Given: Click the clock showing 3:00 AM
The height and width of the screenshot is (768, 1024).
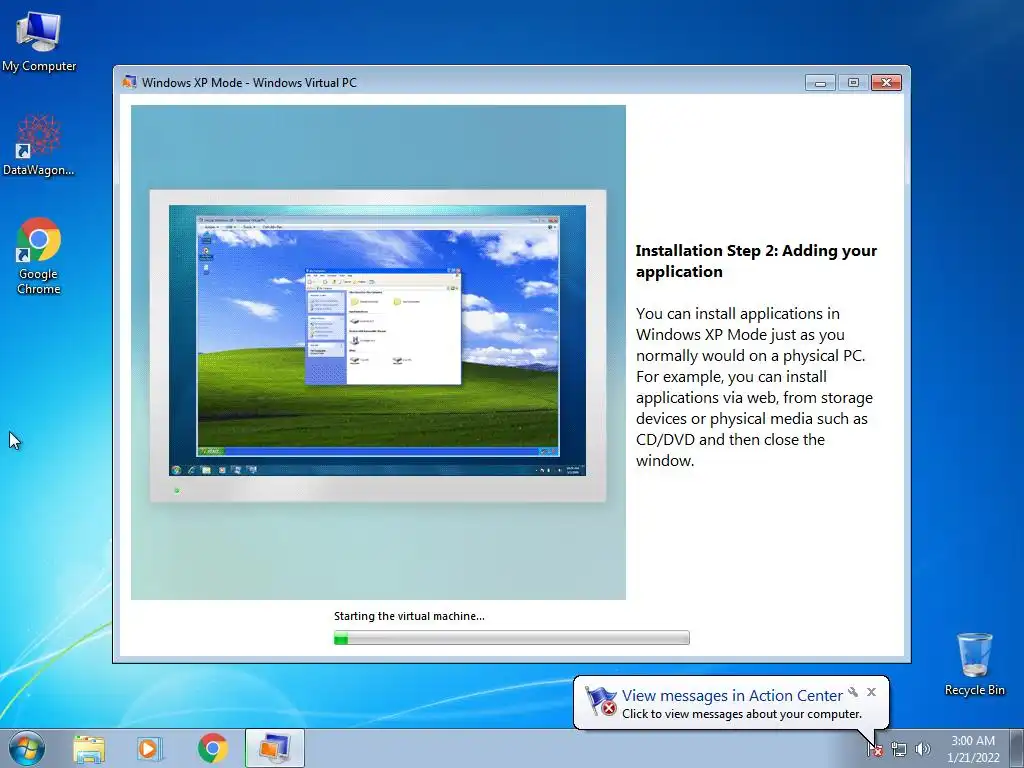Looking at the screenshot, I should point(973,749).
